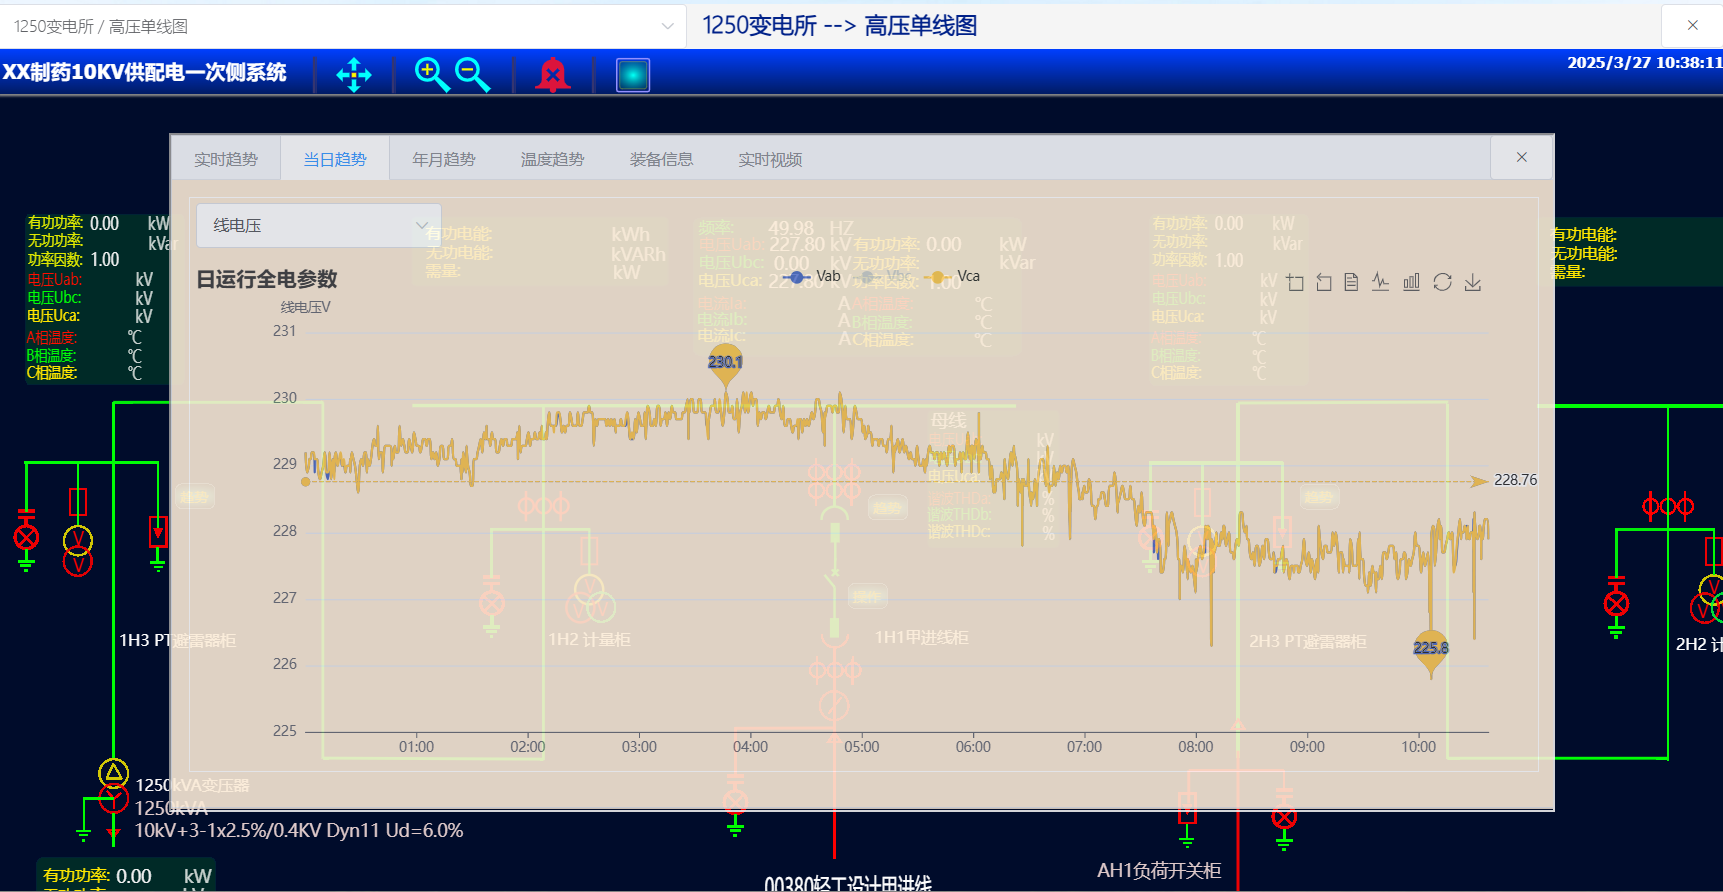Click the cyan square fullscreen icon
The image size is (1723, 892).
(x=633, y=75)
